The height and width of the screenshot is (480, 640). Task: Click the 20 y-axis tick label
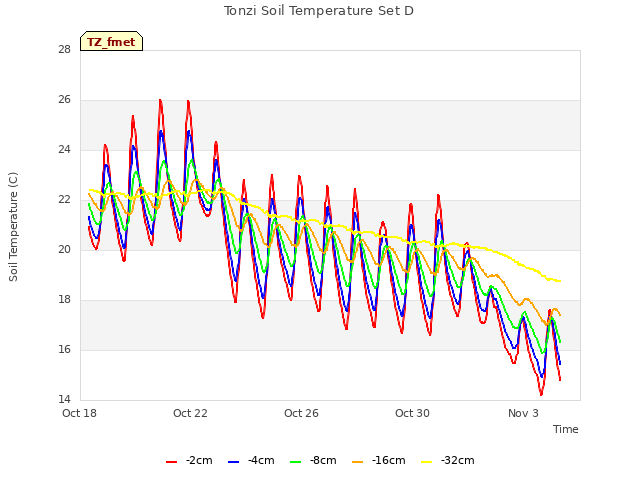pyautogui.click(x=64, y=249)
